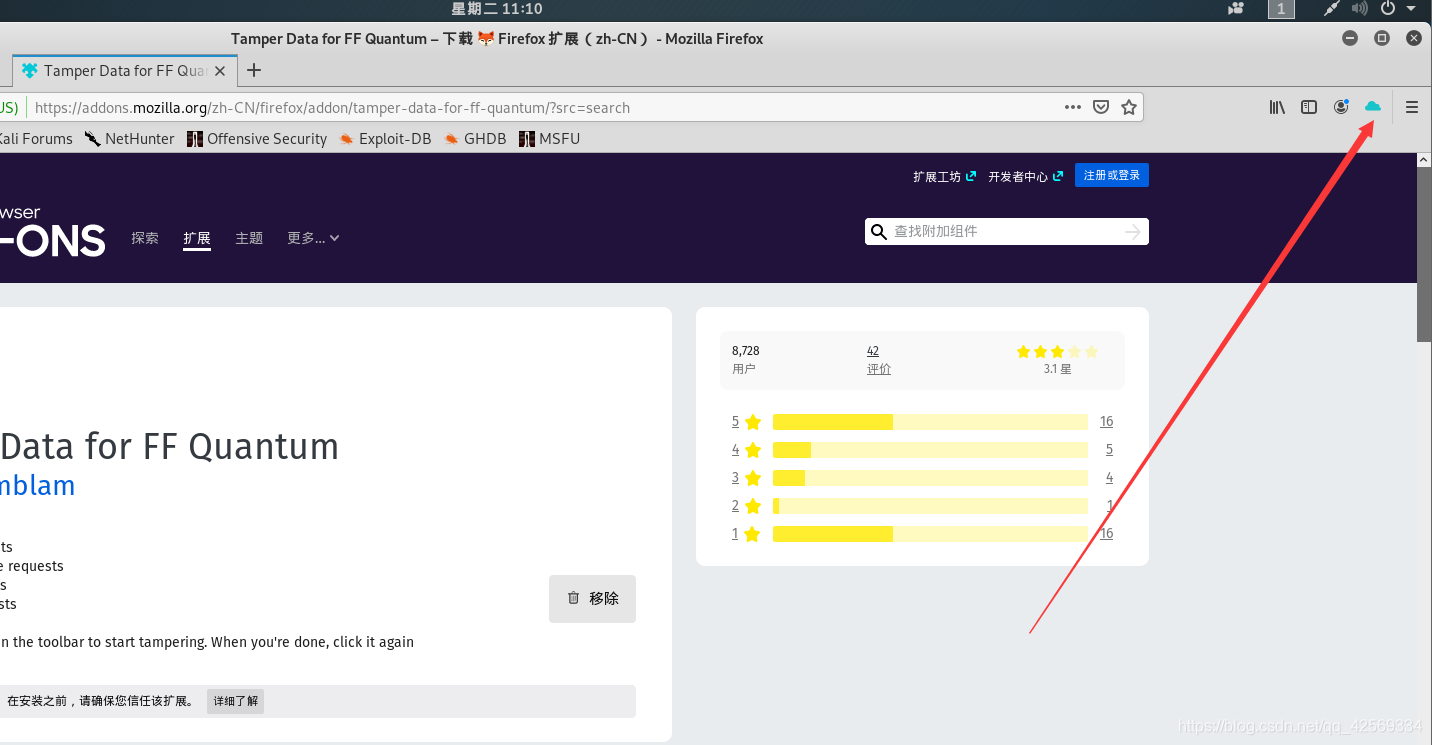This screenshot has height=745, width=1432.
Task: Bookmark this page with star icon
Action: pyautogui.click(x=1129, y=107)
